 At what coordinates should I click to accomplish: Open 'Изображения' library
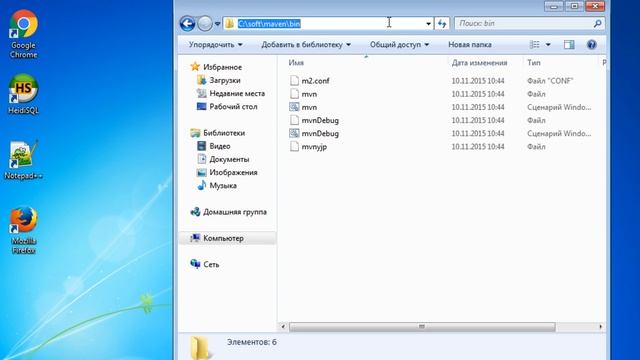point(233,172)
